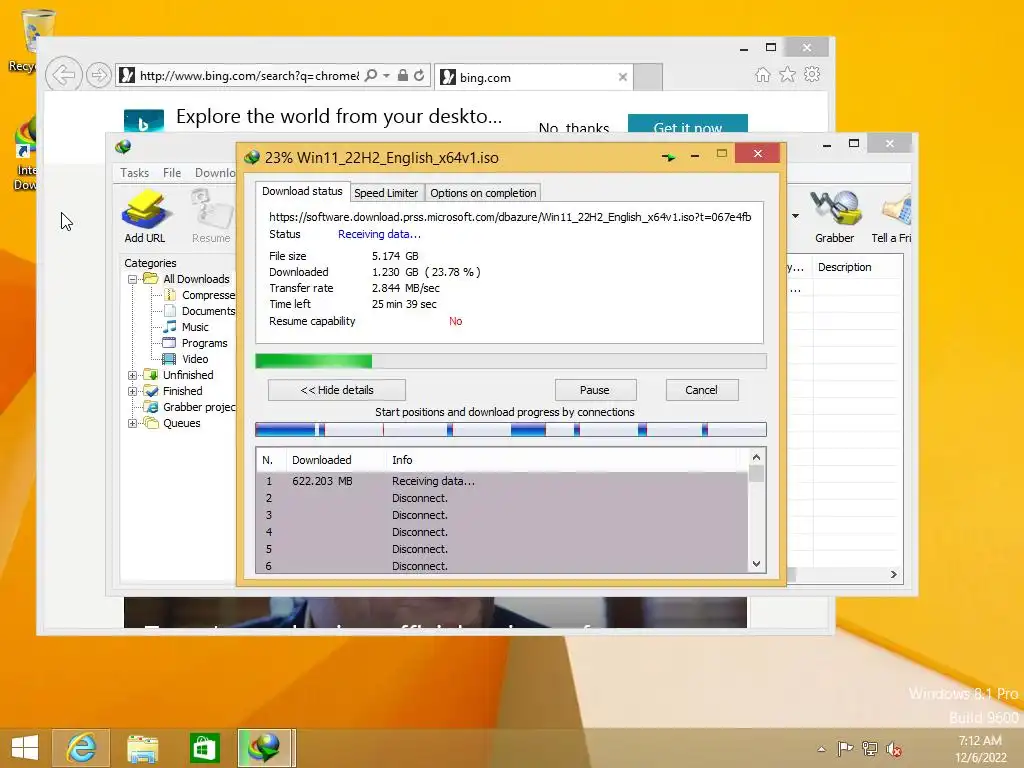
Task: Expand the Finished category node
Action: 132,391
